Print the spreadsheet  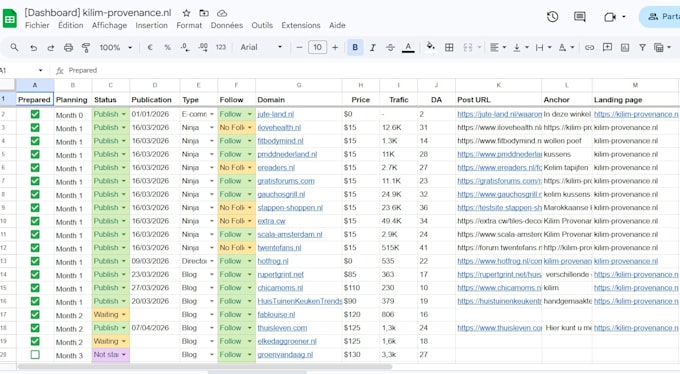pyautogui.click(x=68, y=48)
